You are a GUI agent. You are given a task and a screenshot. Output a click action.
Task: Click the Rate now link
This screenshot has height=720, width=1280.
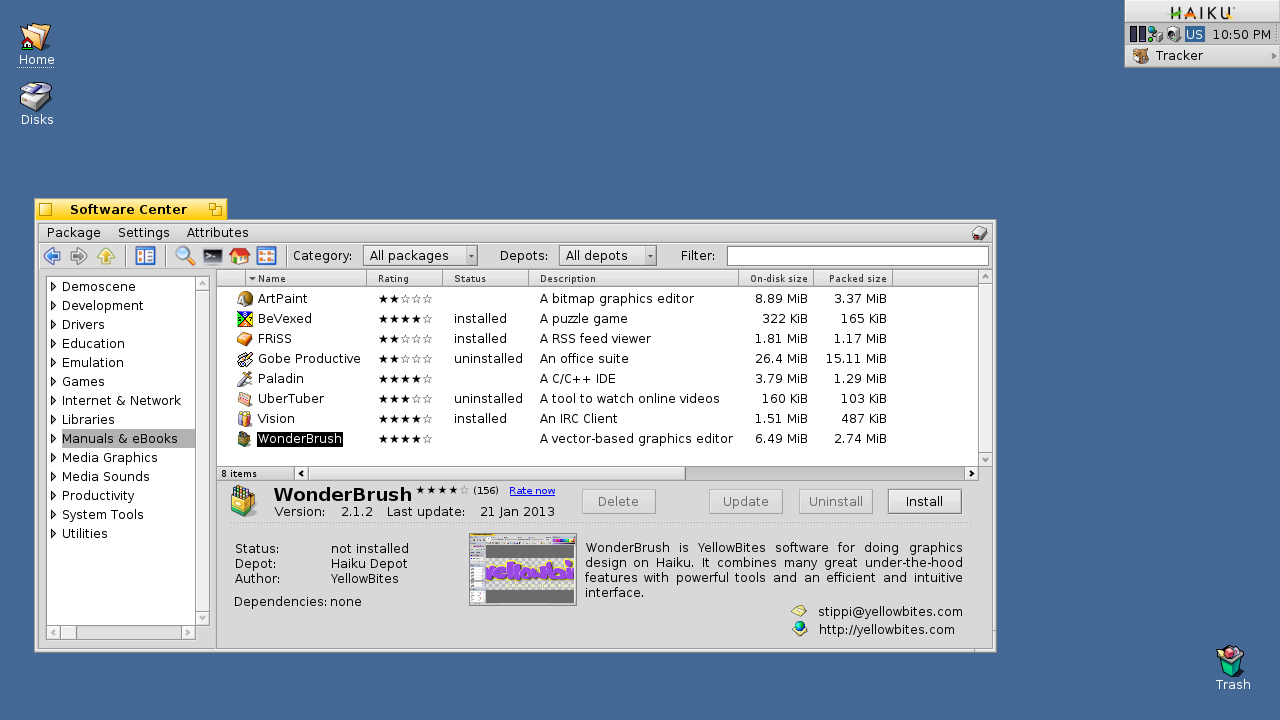(x=532, y=491)
